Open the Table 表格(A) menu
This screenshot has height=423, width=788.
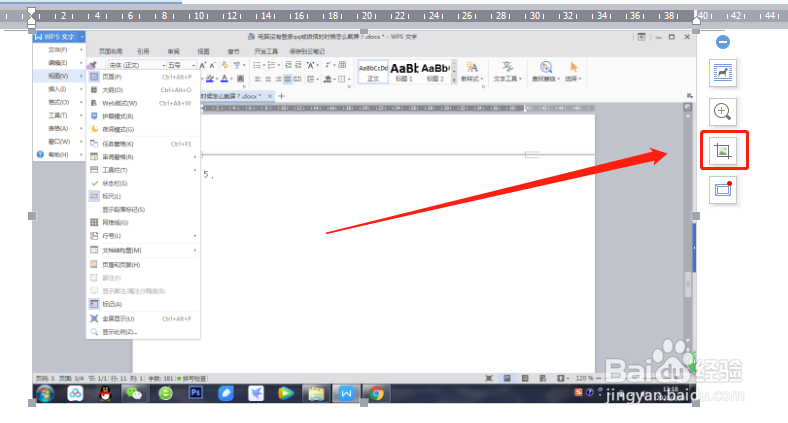59,128
